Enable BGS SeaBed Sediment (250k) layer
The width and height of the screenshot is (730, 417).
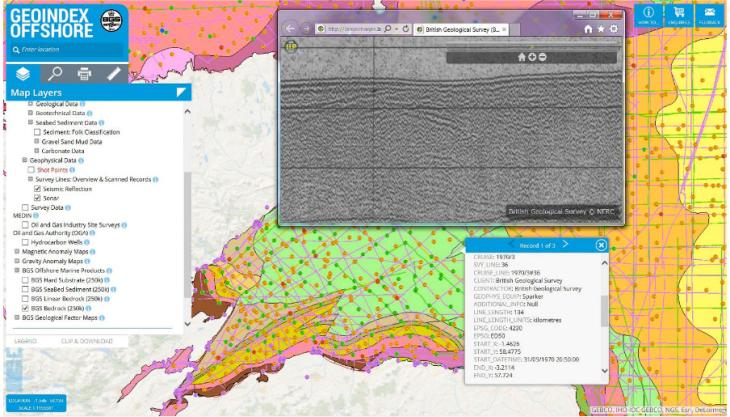pos(25,289)
